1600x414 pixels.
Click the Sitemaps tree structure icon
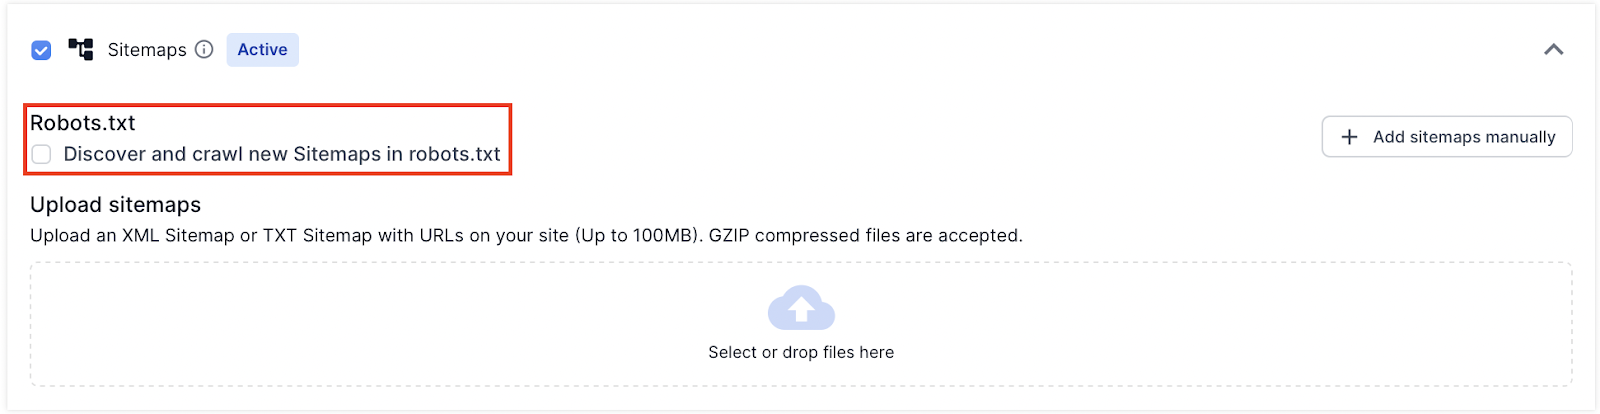click(x=81, y=49)
